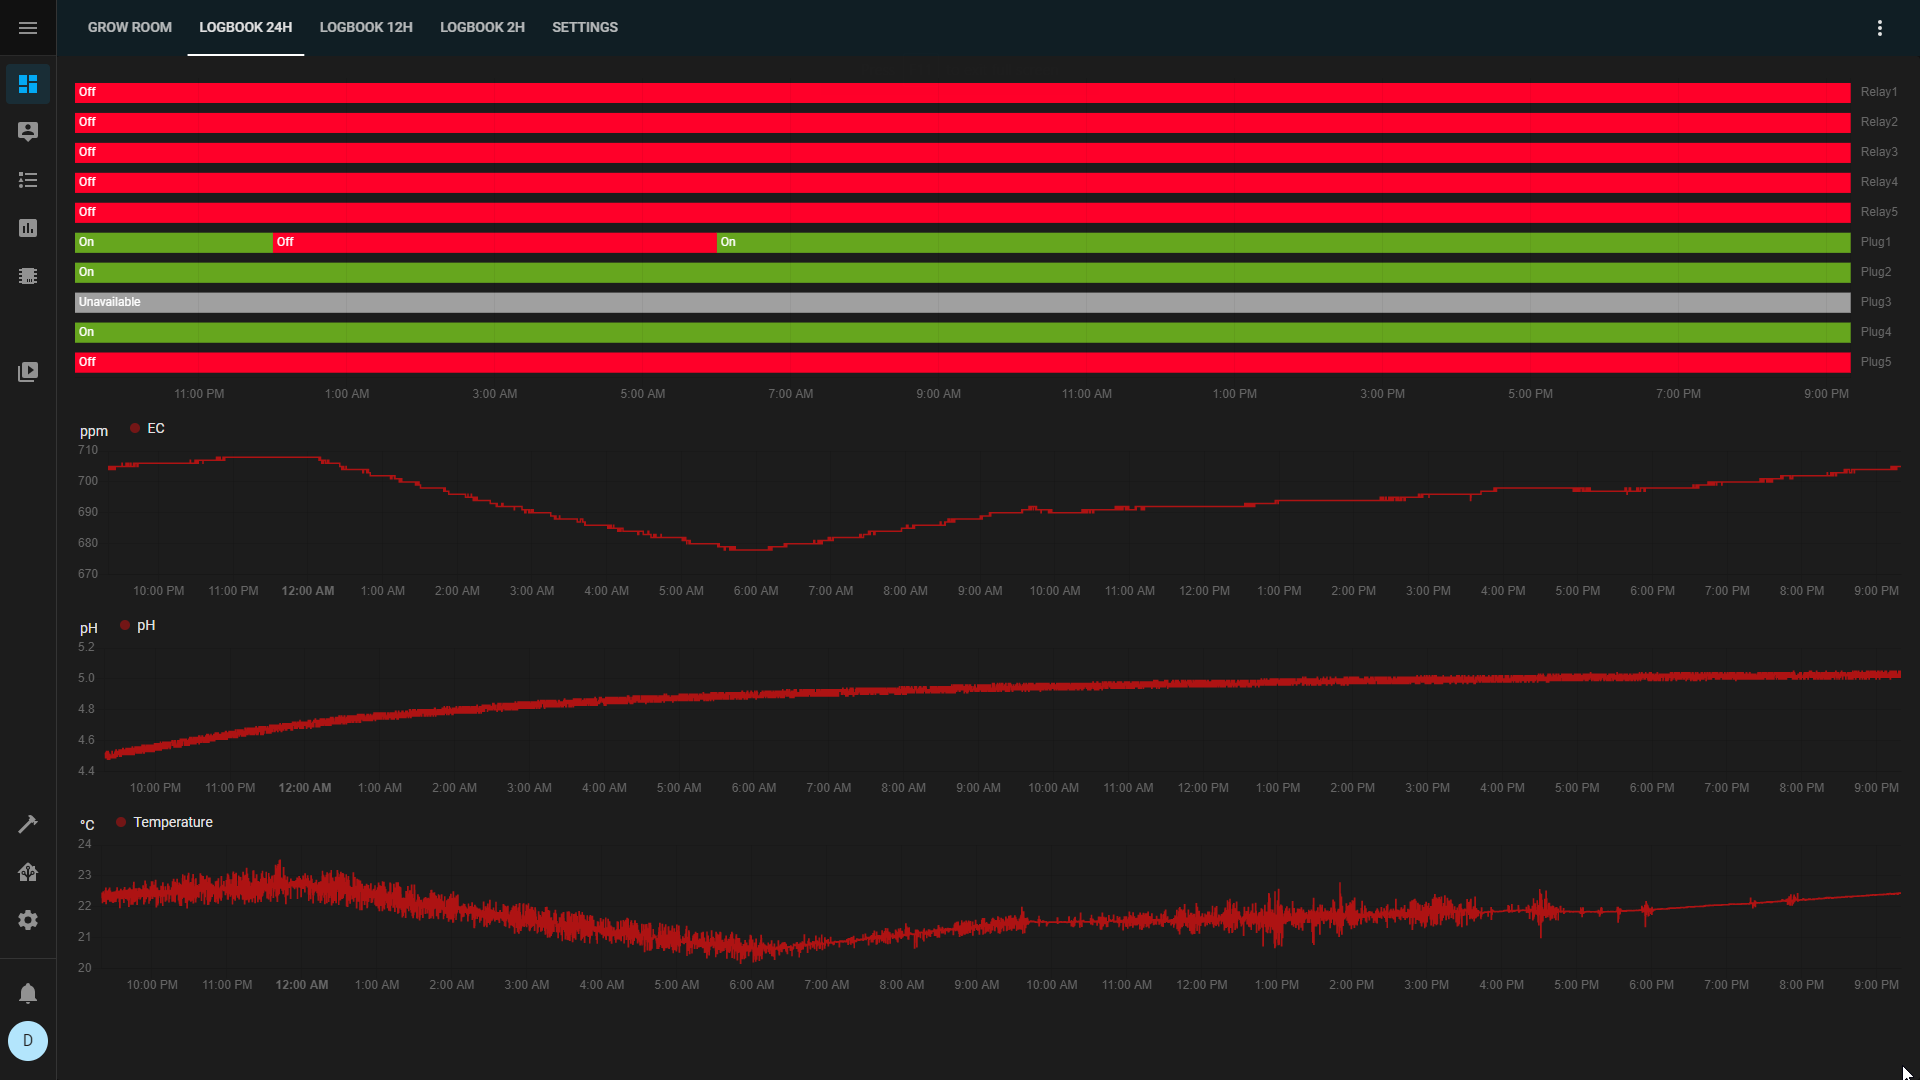Open the Configuration gear icon
The height and width of the screenshot is (1080, 1920).
point(28,920)
